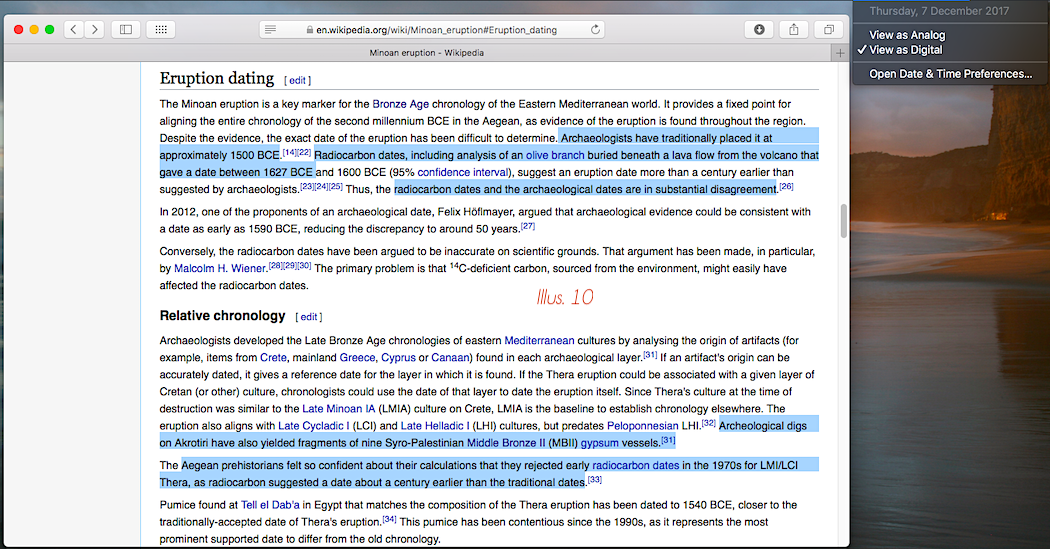This screenshot has width=1050, height=549.
Task: Open the Share menu
Action: coord(794,29)
